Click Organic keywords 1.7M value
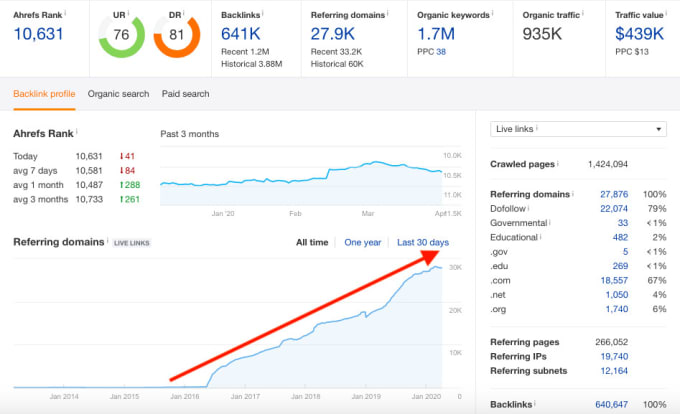Viewport: 680px width, 414px height. pos(436,34)
